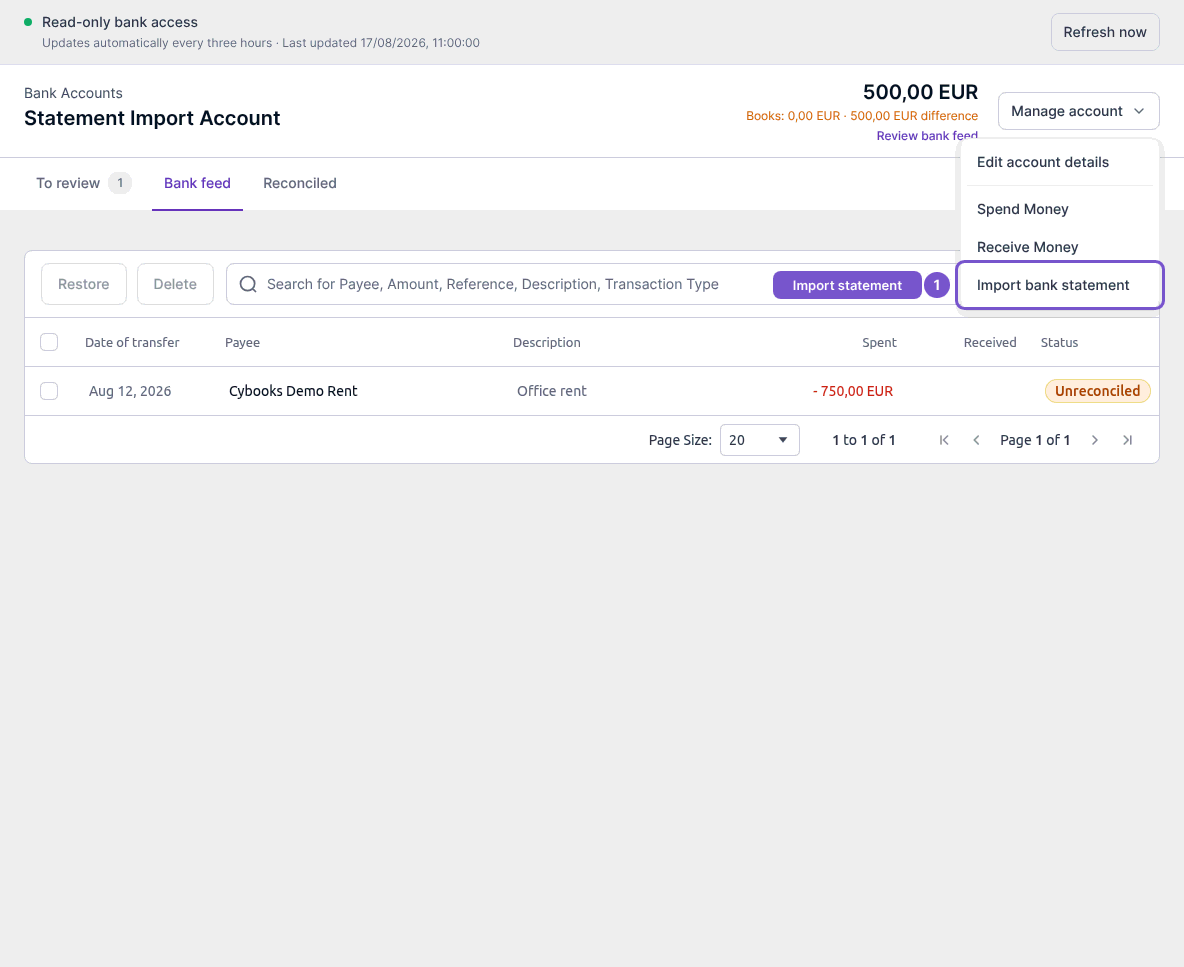The height and width of the screenshot is (967, 1184).
Task: Click the - 750,00 EUR amount
Action: click(853, 391)
